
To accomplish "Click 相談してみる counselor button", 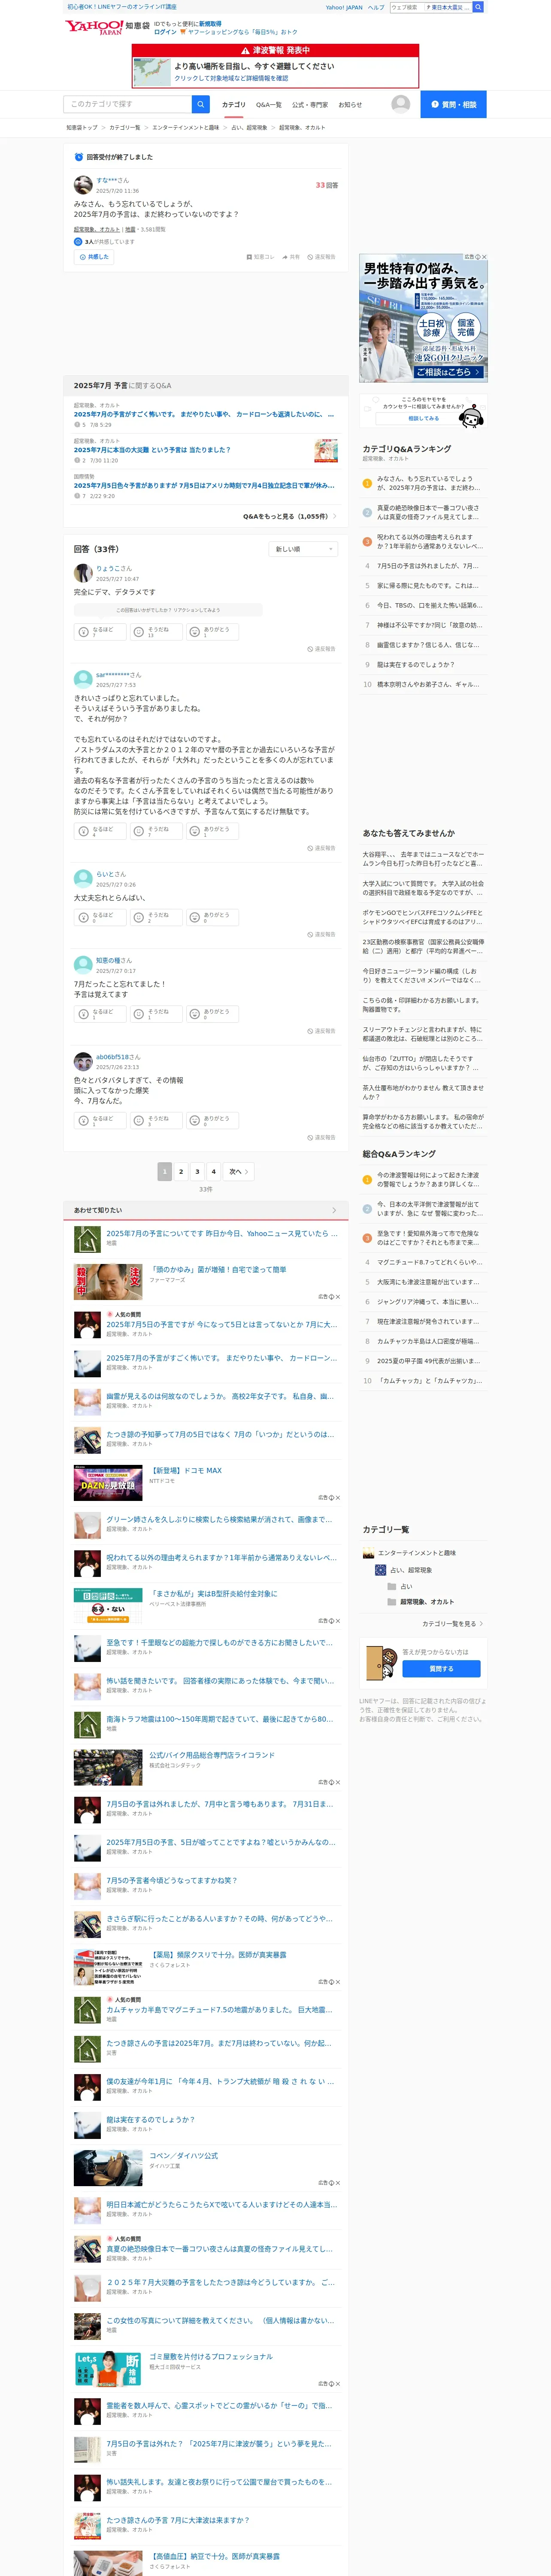I will (x=423, y=418).
